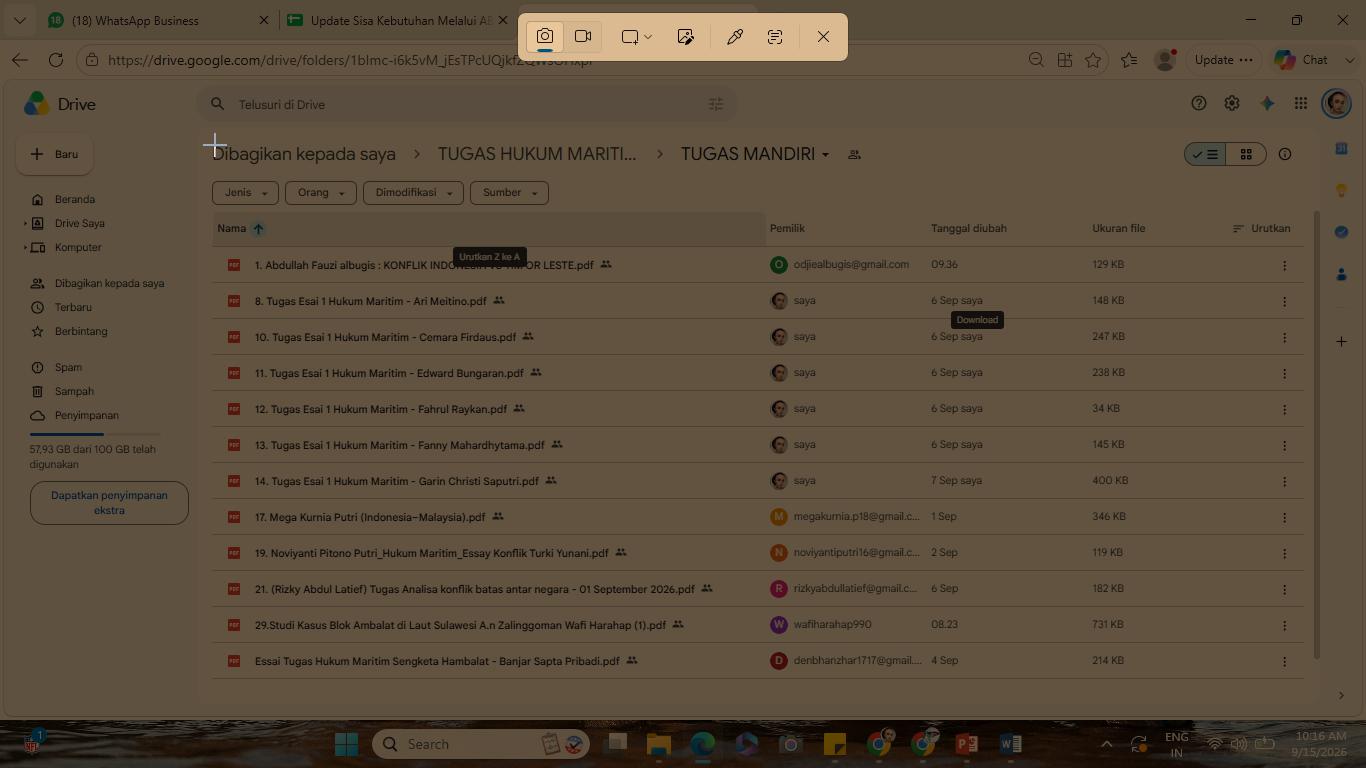The width and height of the screenshot is (1366, 768).
Task: Show folder details info icon
Action: coord(1285,154)
